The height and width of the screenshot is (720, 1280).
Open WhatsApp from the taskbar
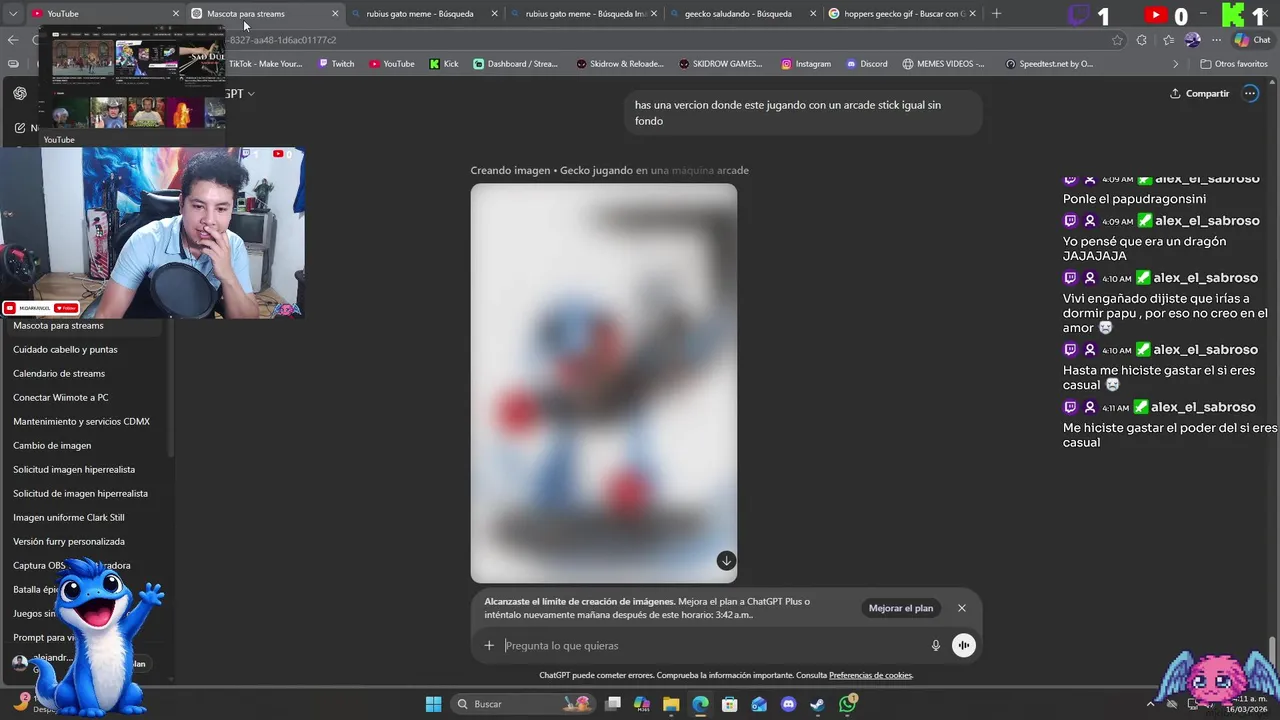848,704
